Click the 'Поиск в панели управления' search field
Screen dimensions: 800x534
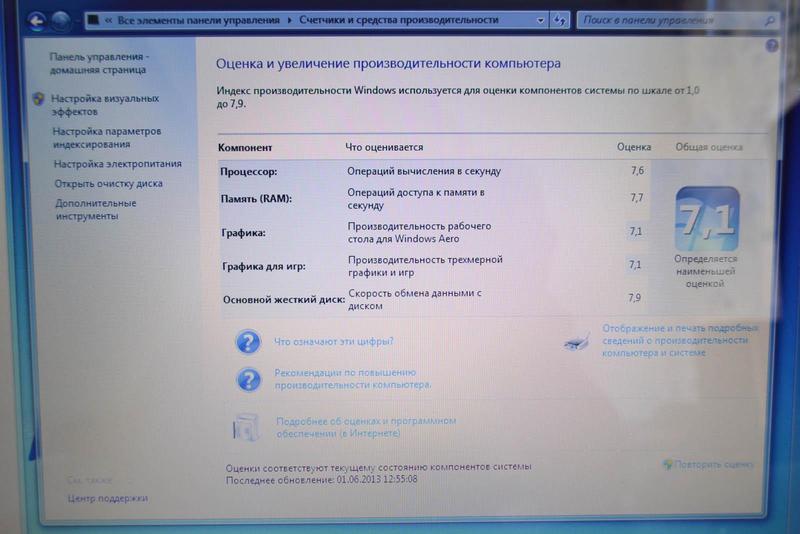click(x=670, y=19)
